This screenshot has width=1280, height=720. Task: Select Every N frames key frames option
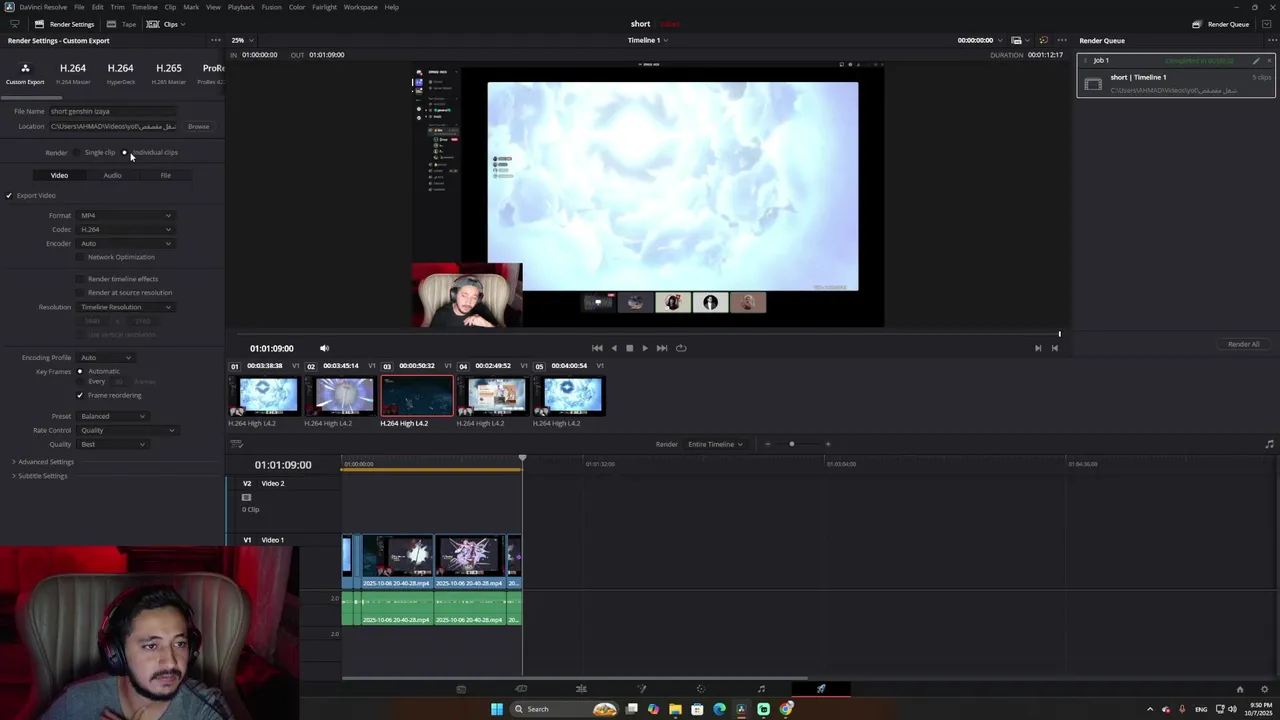point(80,381)
